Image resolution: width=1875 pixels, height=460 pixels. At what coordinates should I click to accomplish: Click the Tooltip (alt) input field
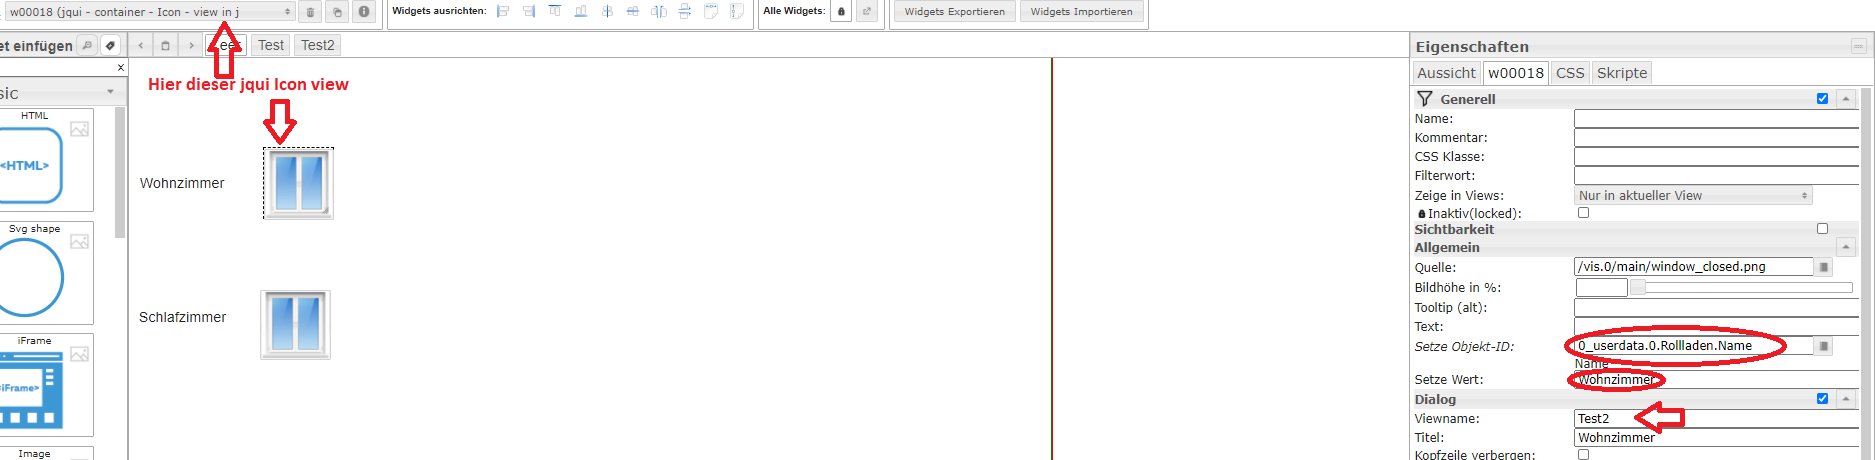1716,308
